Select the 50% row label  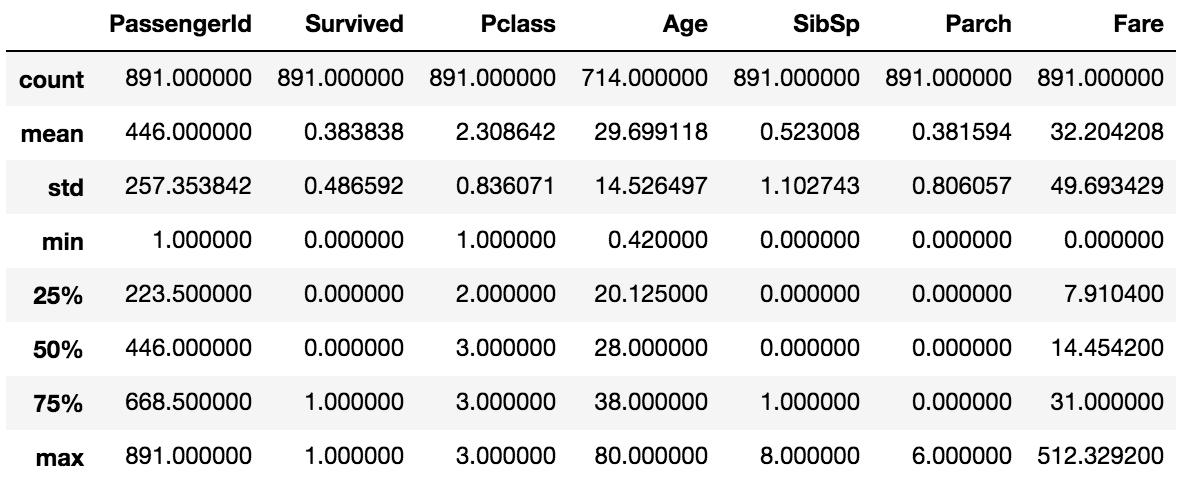pyautogui.click(x=60, y=349)
